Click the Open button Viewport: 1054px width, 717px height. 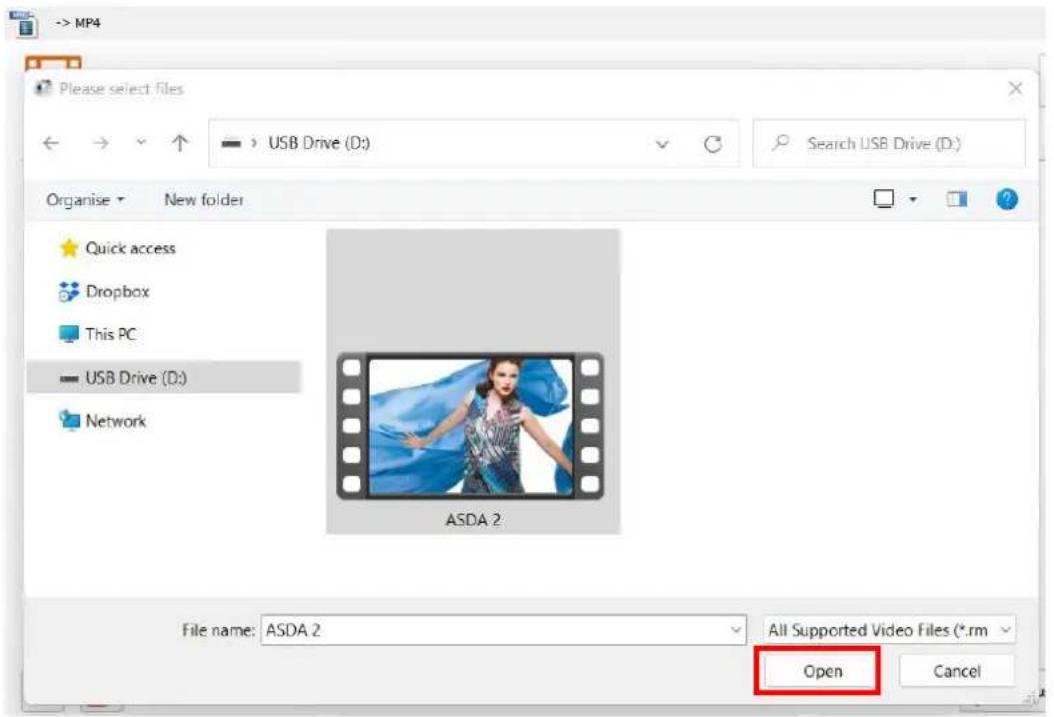[x=822, y=671]
